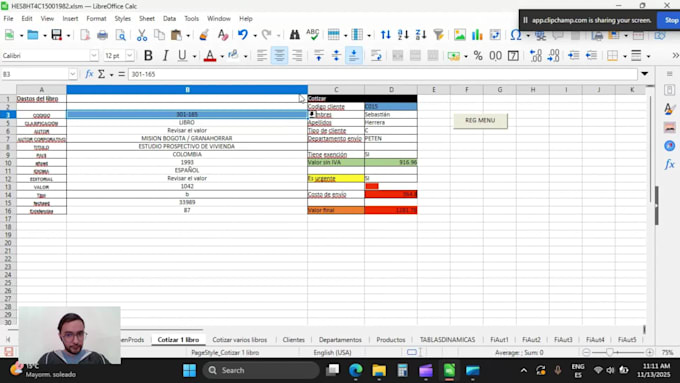Toggle Bold formatting
The height and width of the screenshot is (383, 680).
(x=148, y=56)
